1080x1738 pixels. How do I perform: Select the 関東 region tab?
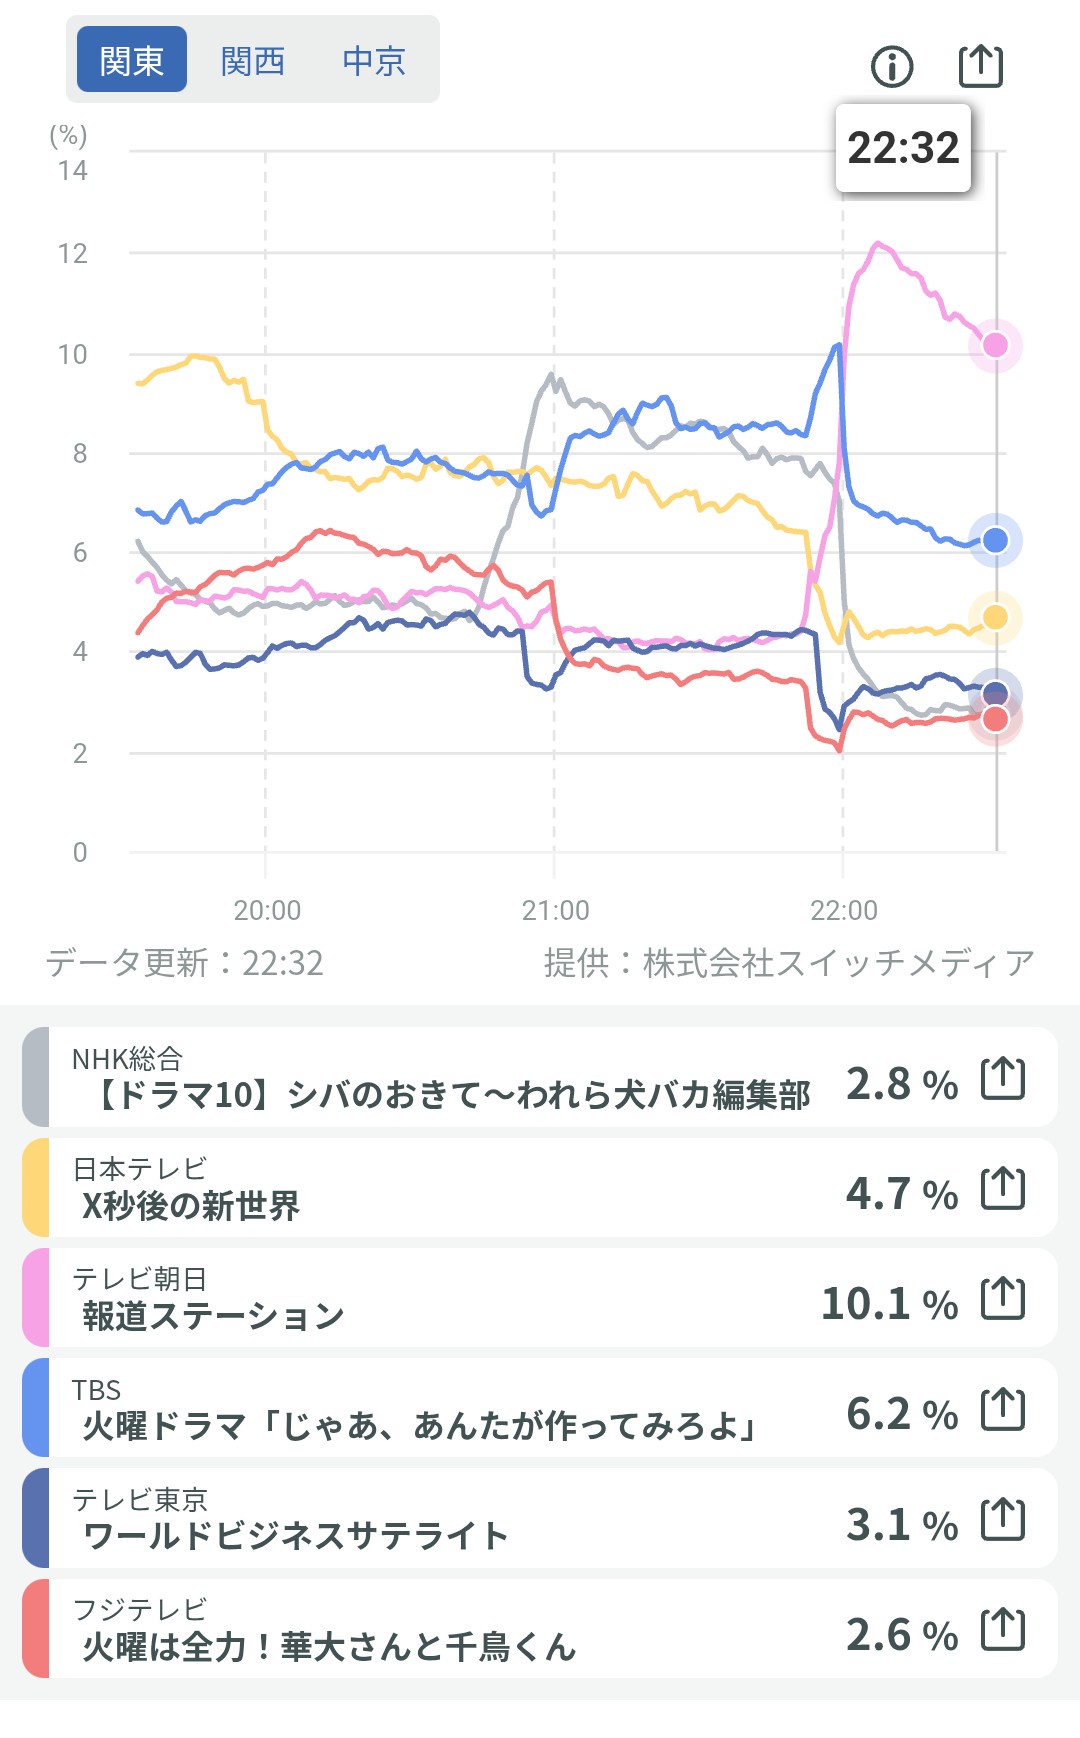[132, 60]
